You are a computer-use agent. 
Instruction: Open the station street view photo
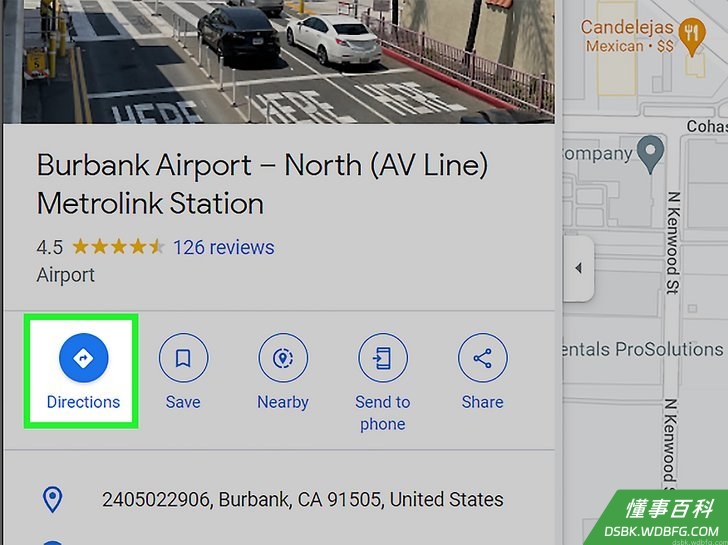[279, 61]
